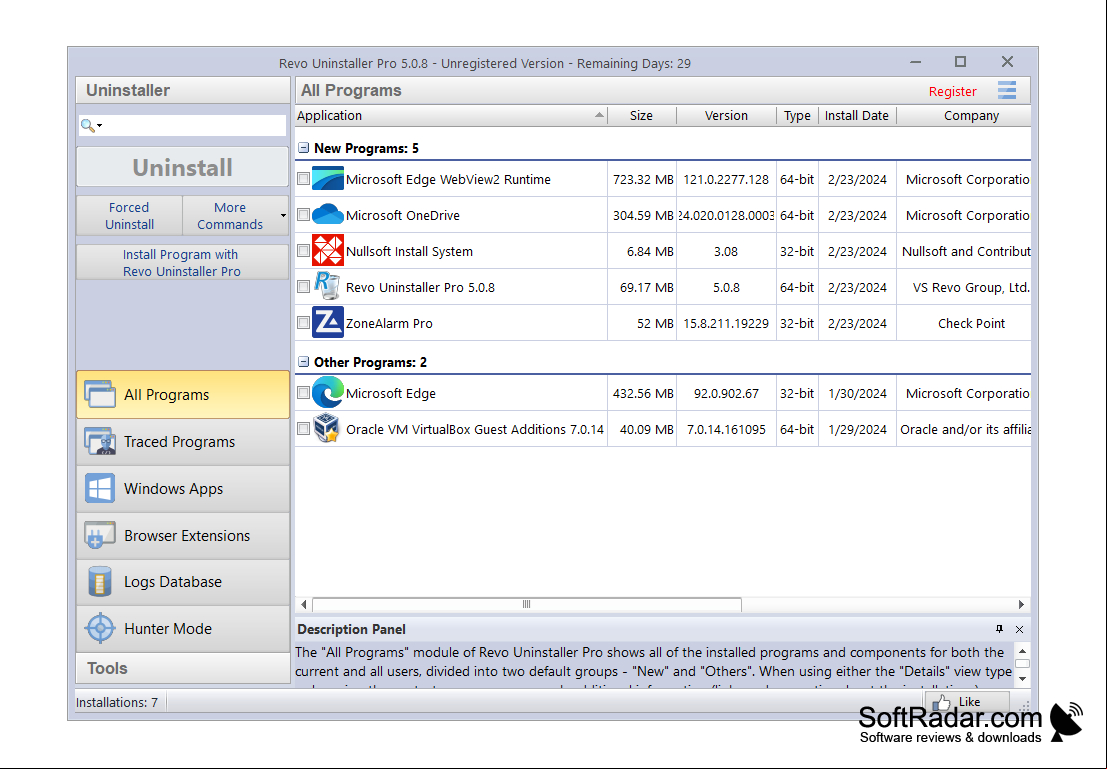
Task: Click the 1/29/2024 install date cell
Action: click(857, 429)
